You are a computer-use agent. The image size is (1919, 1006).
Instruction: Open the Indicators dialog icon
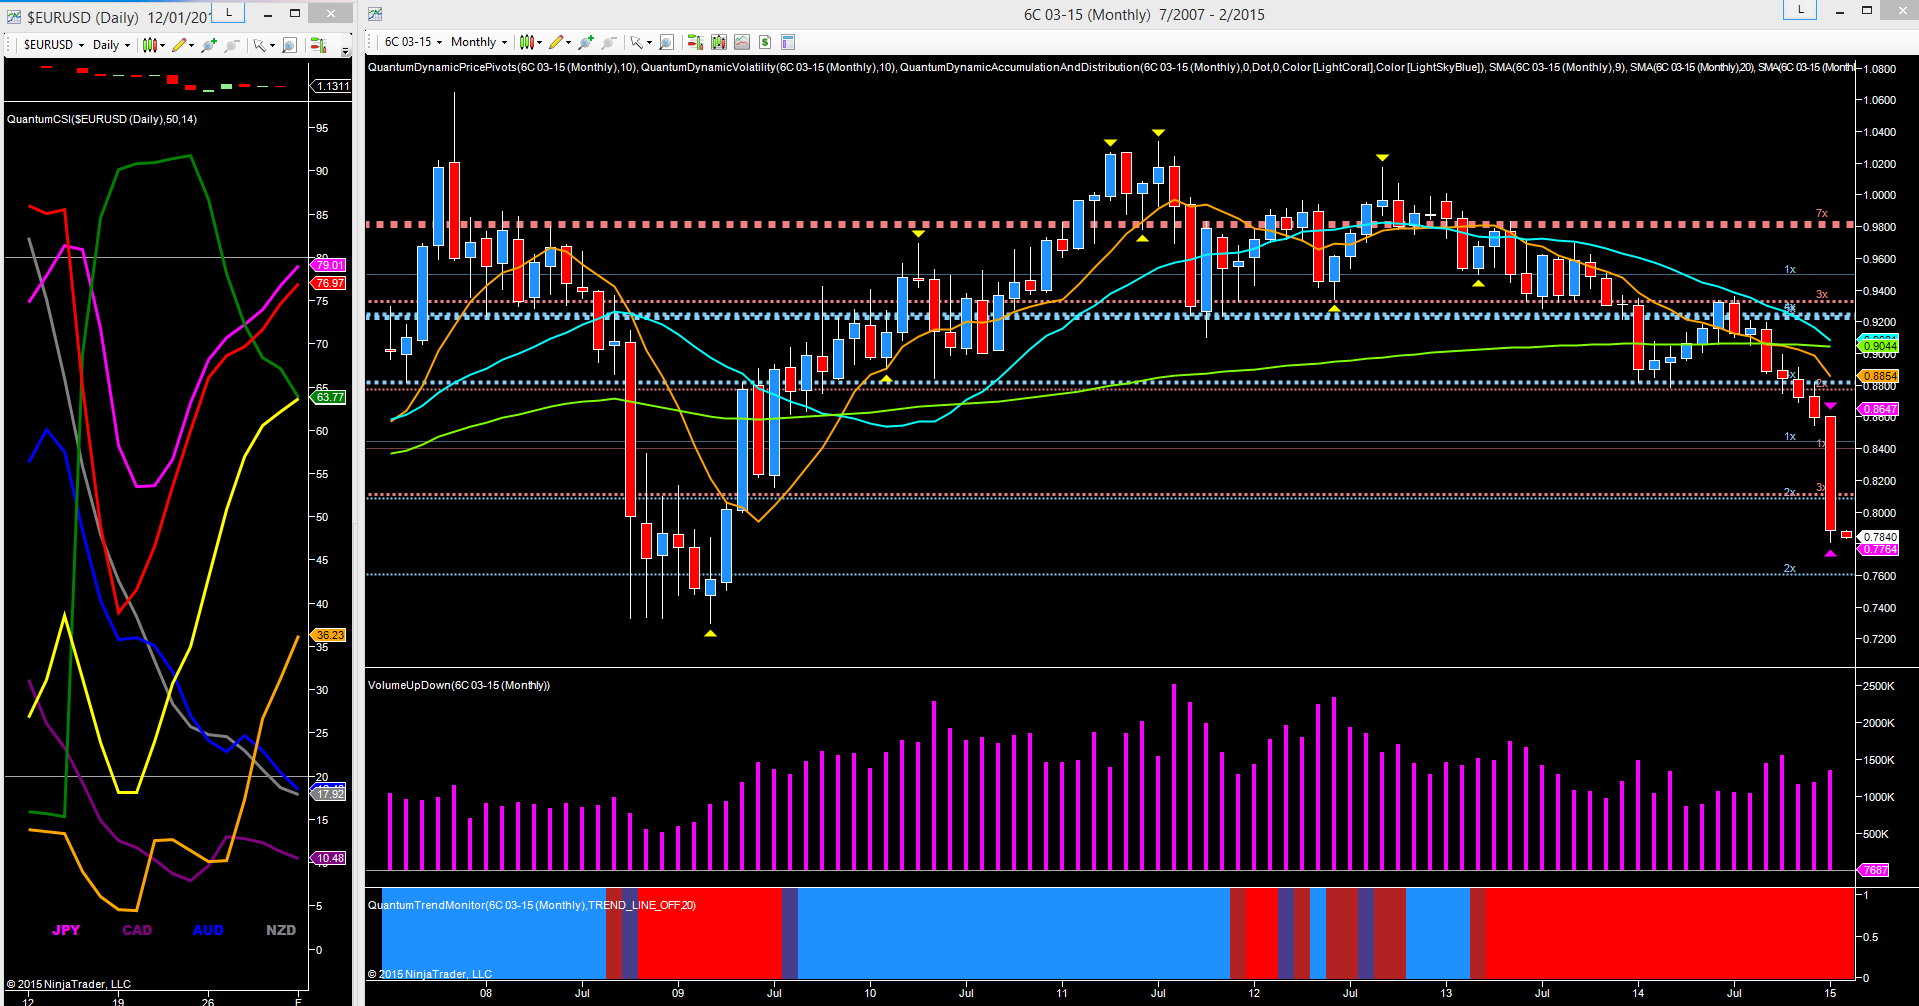click(719, 42)
